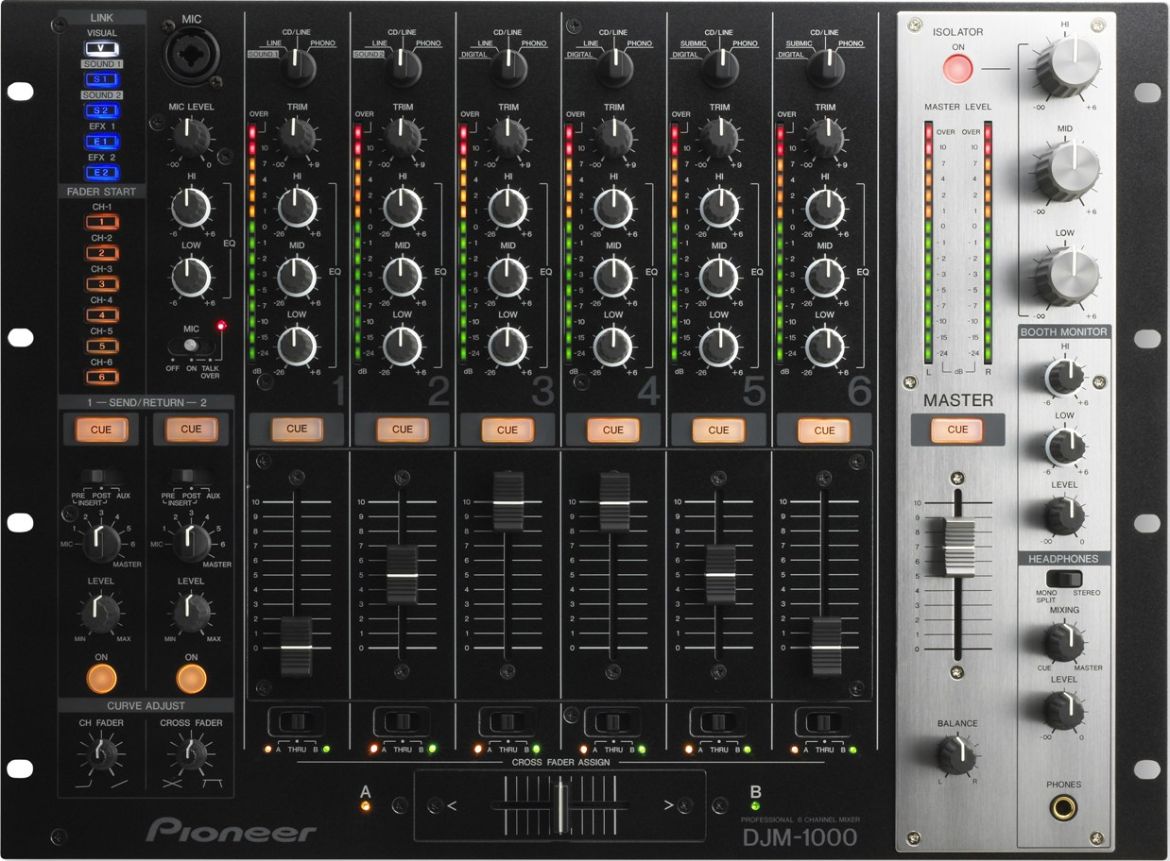The width and height of the screenshot is (1170, 861).
Task: Click the master BALANCE knob
Action: click(x=957, y=754)
